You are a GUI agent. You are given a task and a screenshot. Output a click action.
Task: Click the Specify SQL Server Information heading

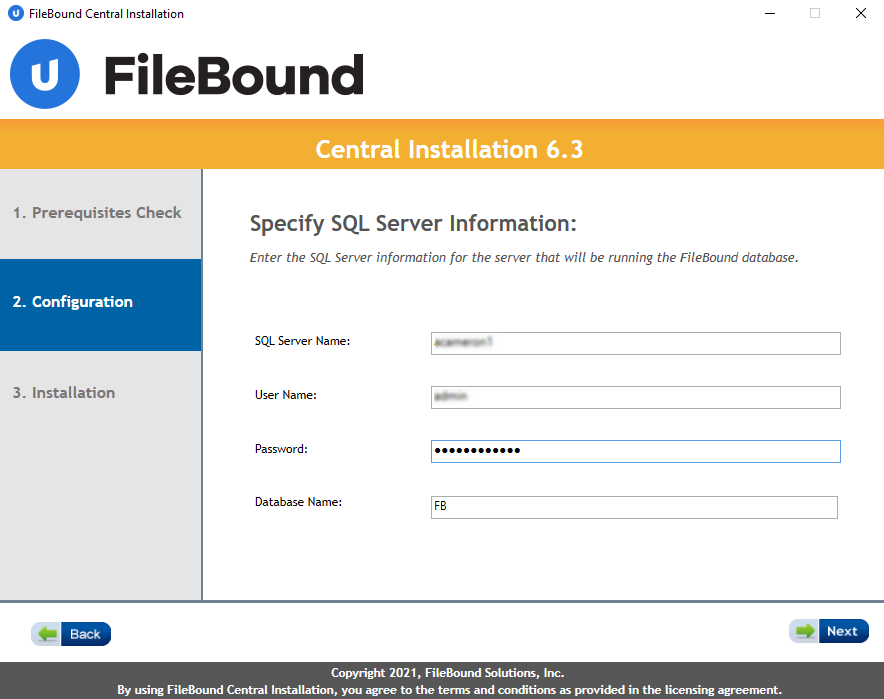(x=413, y=223)
